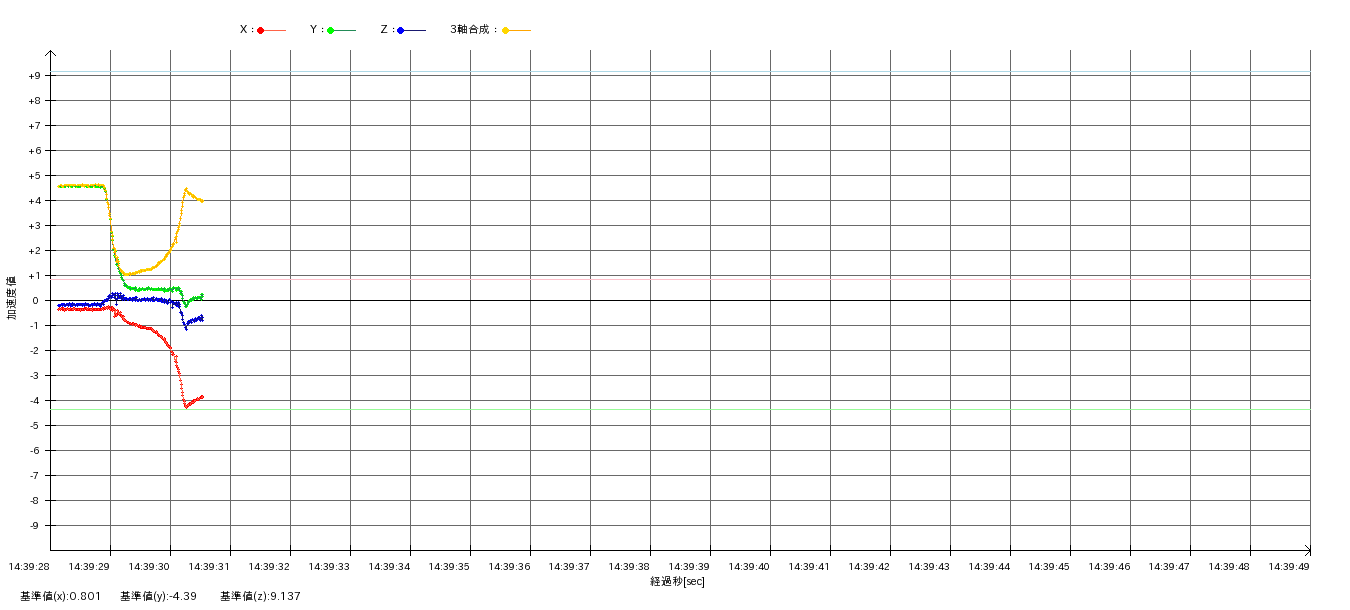Screen dimensions: 1350x610
Task: Click the 14:39:28 time axis label
Action: tap(29, 566)
